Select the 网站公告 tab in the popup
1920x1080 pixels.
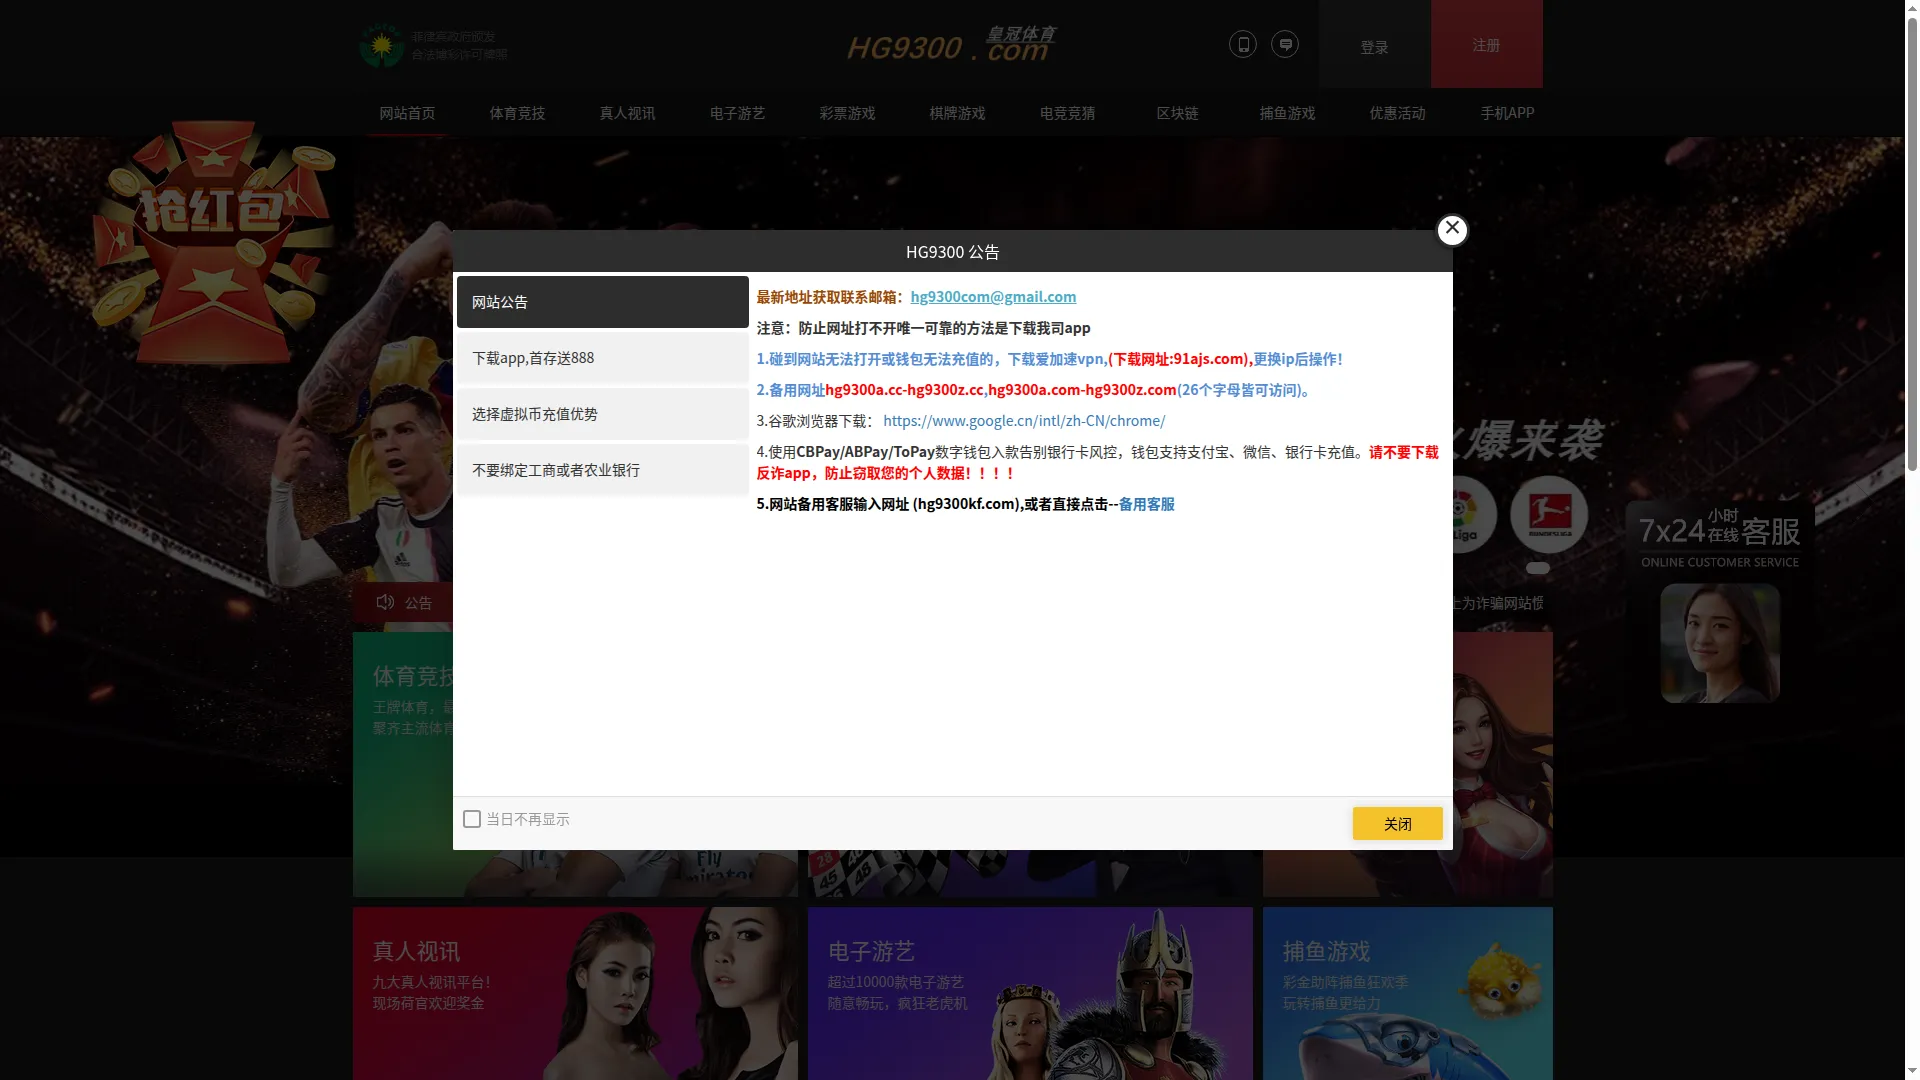603,302
